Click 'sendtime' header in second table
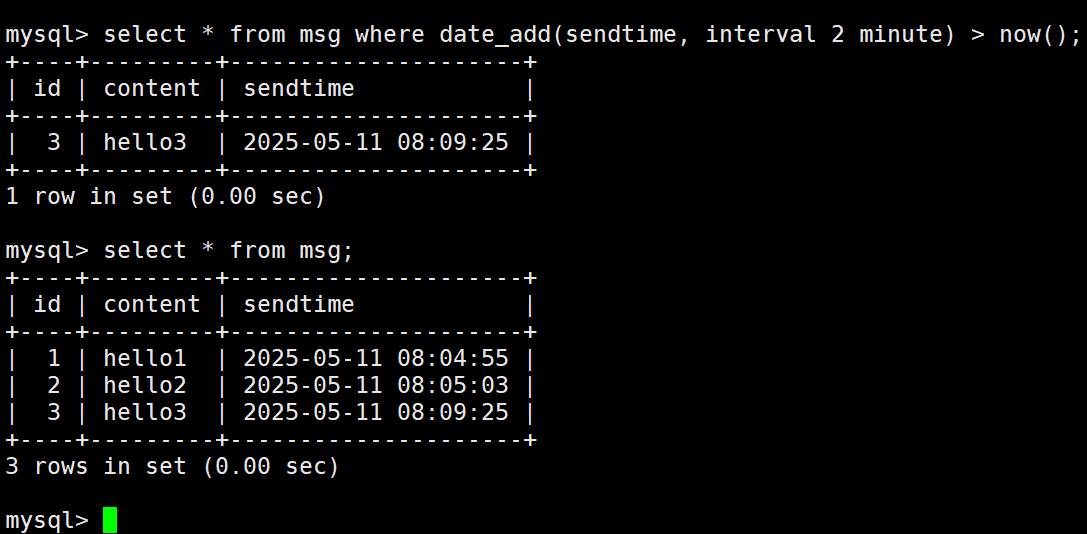 click(x=299, y=304)
